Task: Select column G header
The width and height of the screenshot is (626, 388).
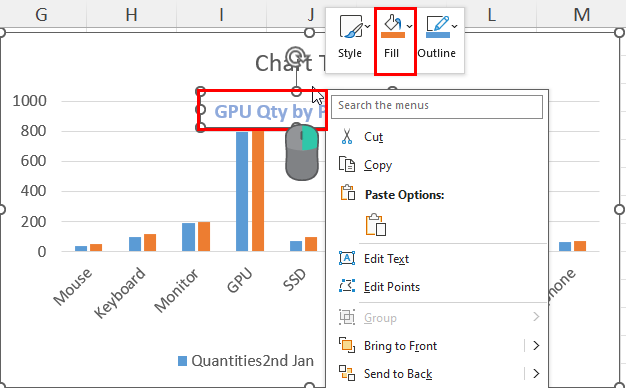Action: point(42,14)
